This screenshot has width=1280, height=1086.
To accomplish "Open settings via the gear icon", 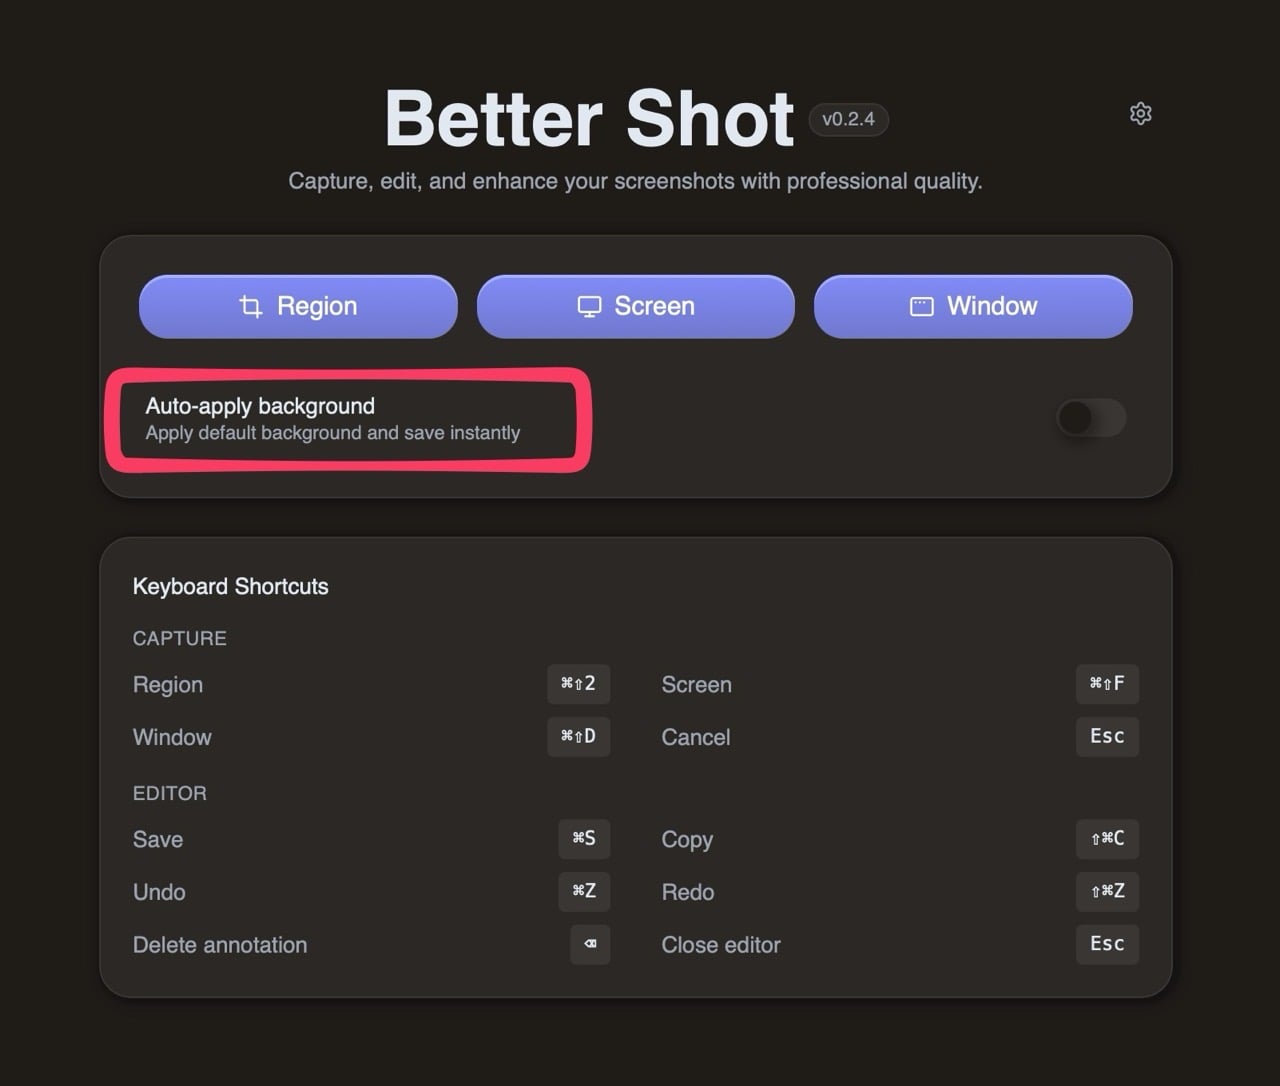I will [x=1140, y=114].
